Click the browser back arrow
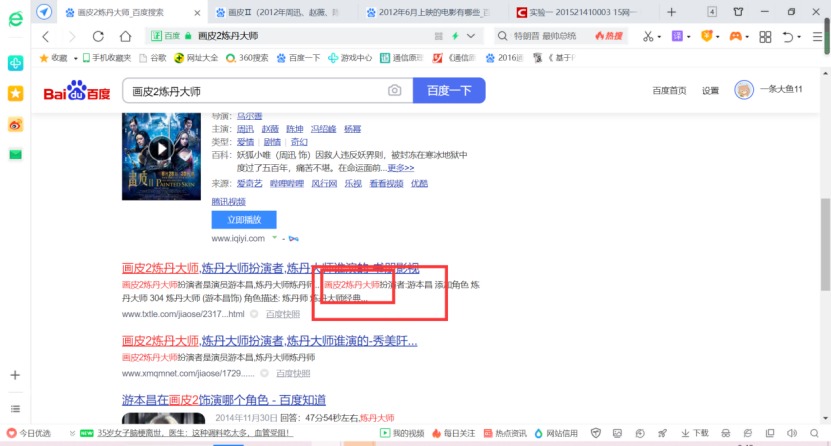 46,36
